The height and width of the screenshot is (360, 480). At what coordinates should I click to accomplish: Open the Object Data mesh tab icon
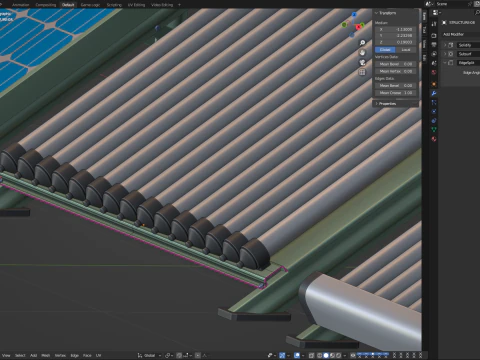coord(434,130)
